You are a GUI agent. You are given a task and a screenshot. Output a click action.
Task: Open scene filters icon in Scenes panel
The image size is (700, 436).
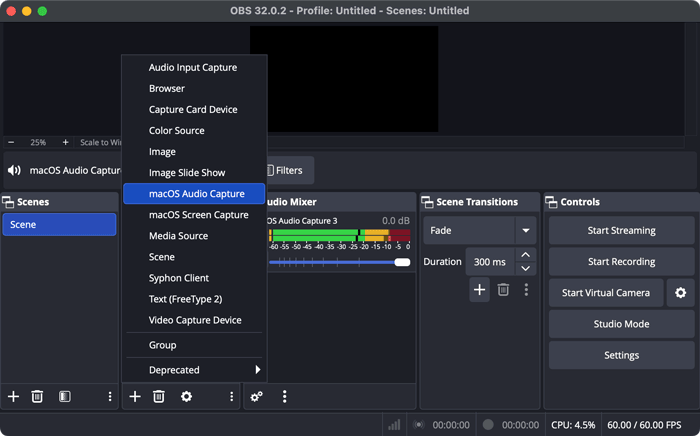[x=65, y=396]
